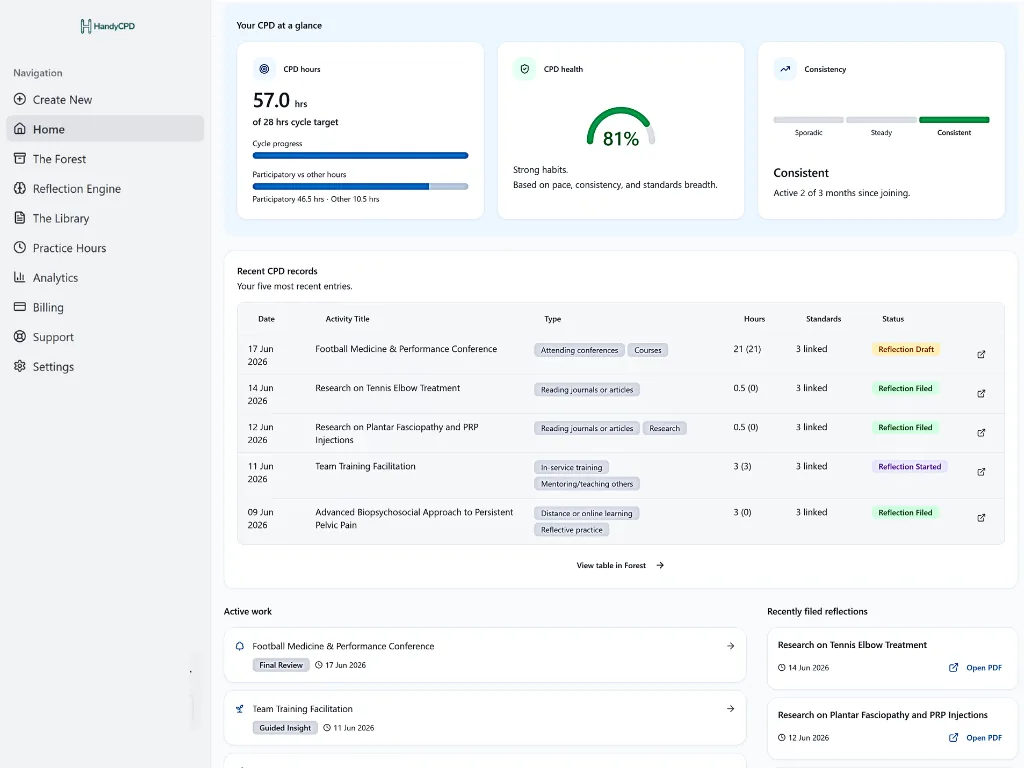Screen dimensions: 1024x768
Task: Click the CPD health shield icon
Action: coord(524,69)
